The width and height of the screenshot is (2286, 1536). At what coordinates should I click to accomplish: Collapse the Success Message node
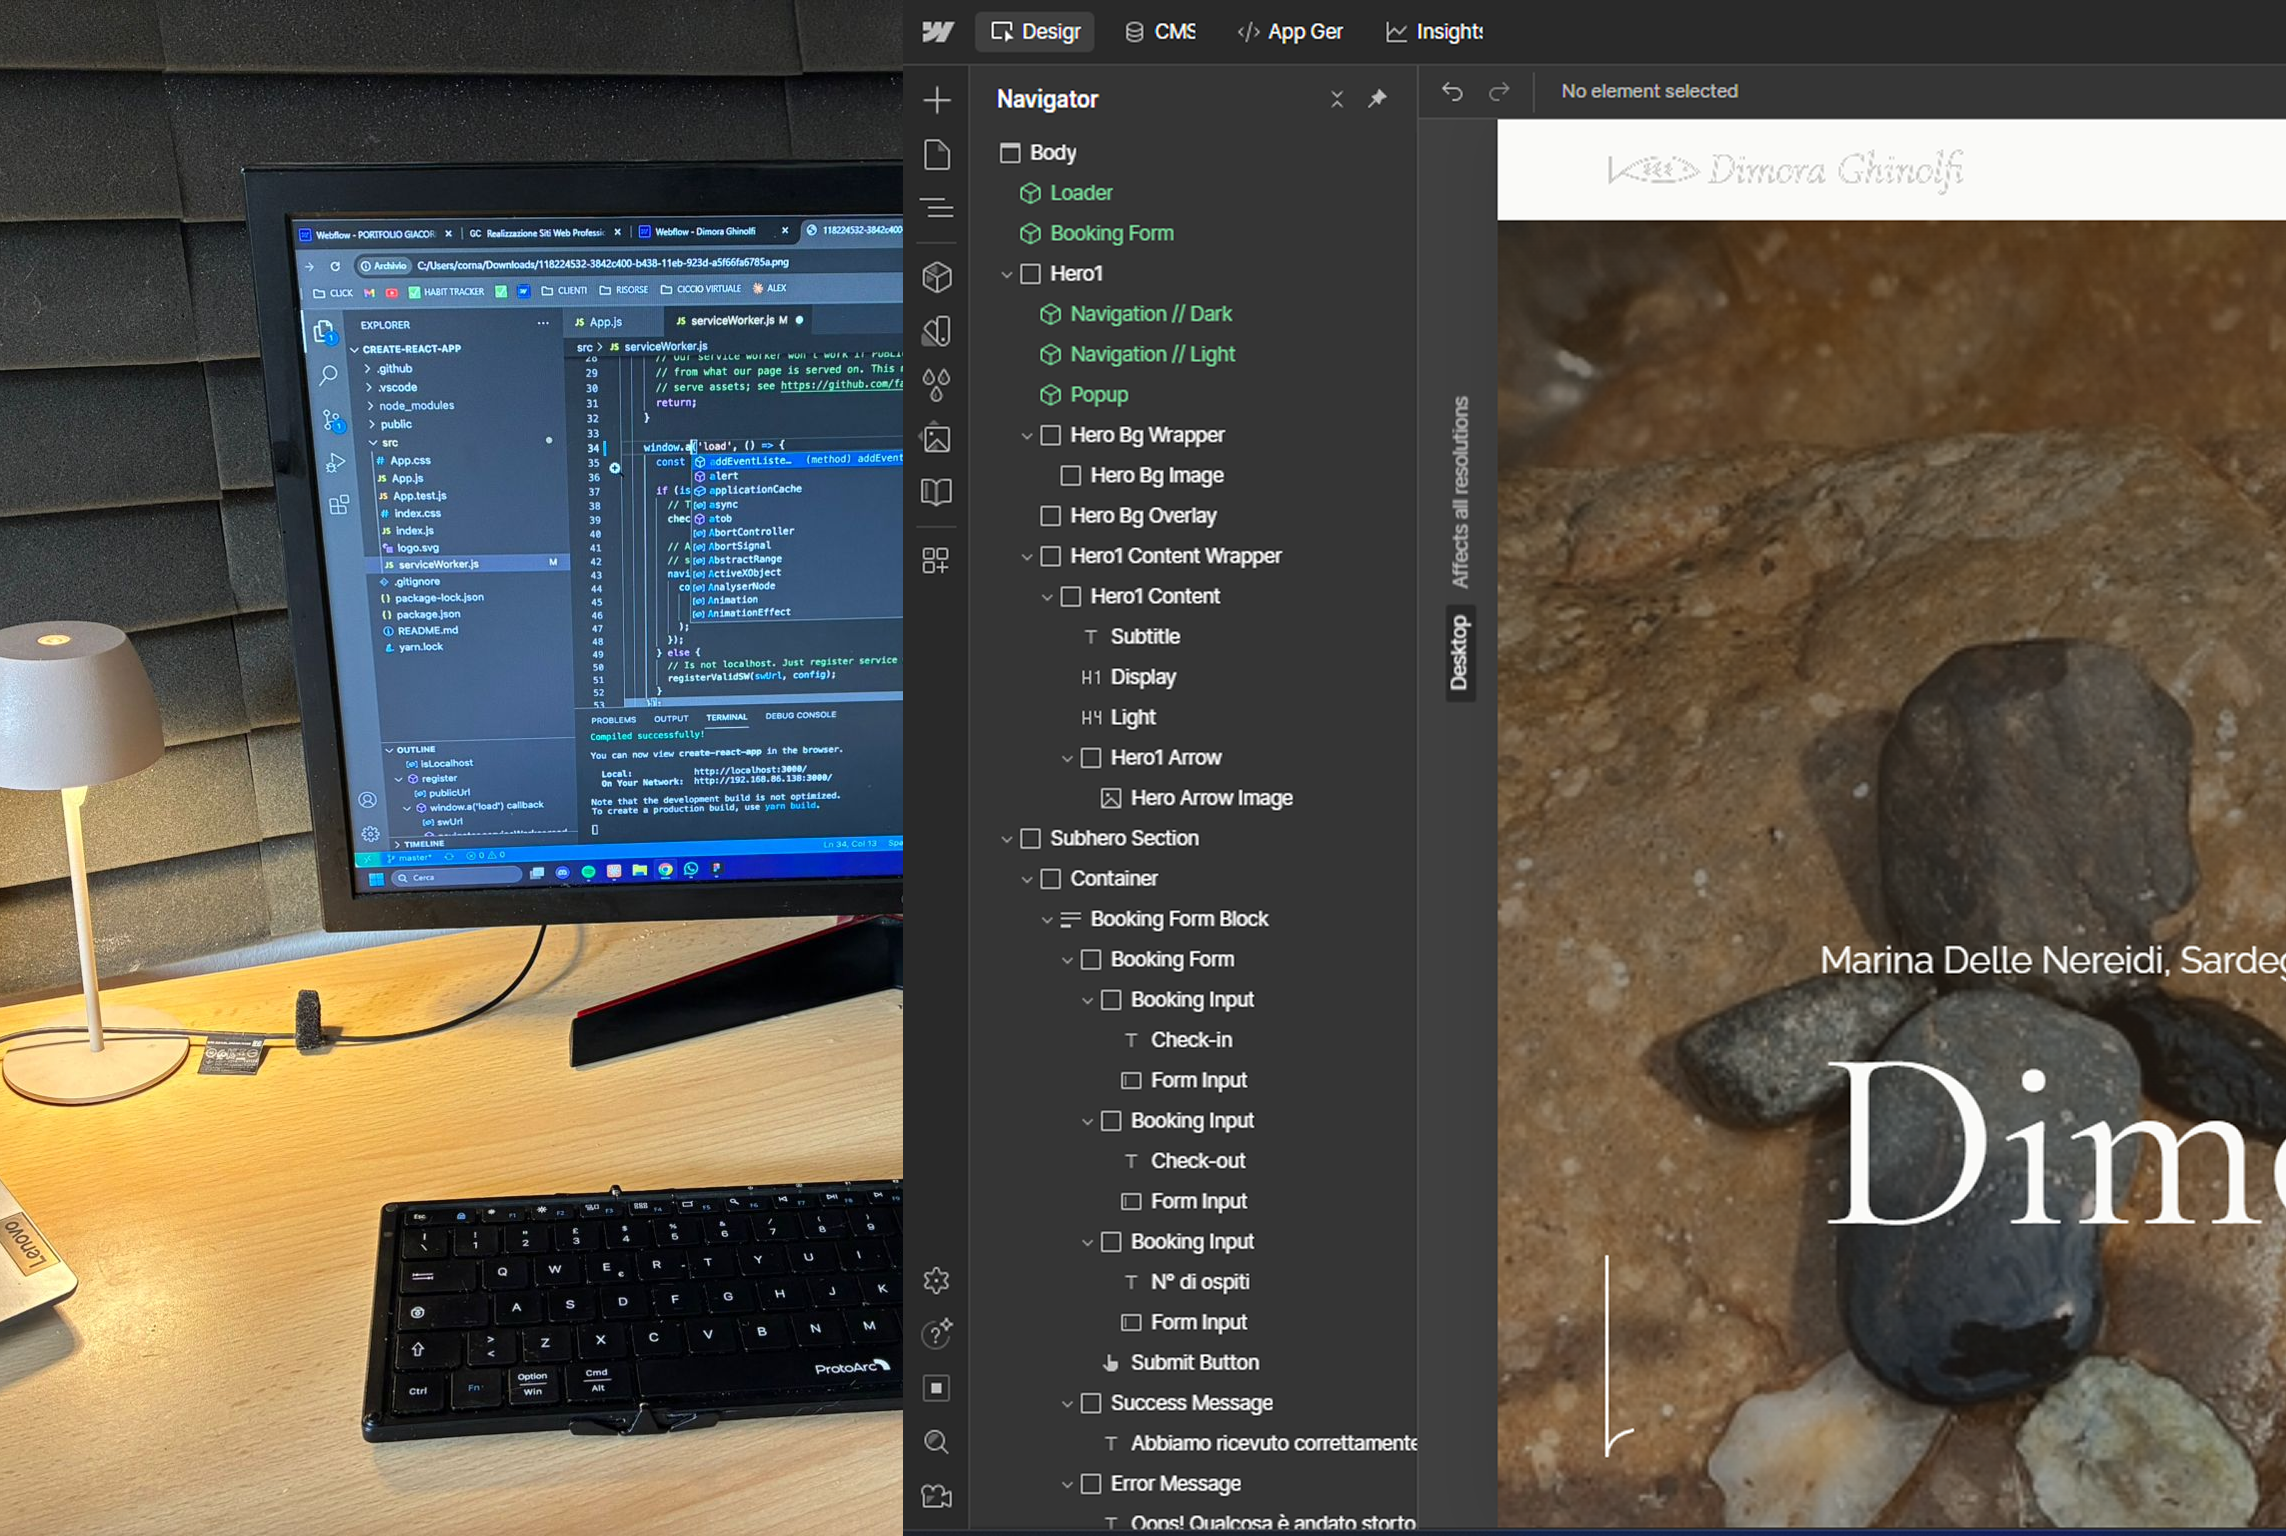1067,1403
